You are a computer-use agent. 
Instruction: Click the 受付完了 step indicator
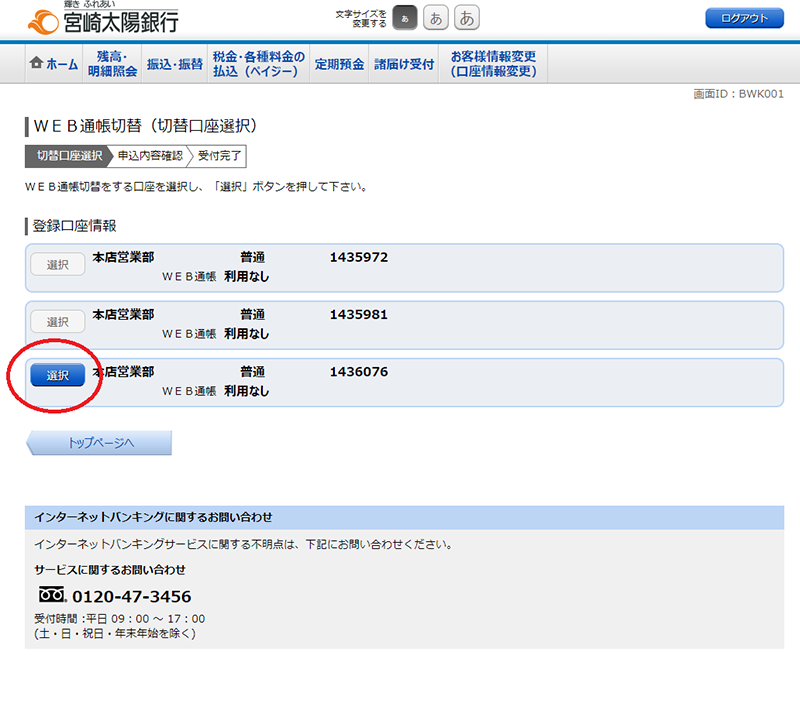[x=218, y=156]
